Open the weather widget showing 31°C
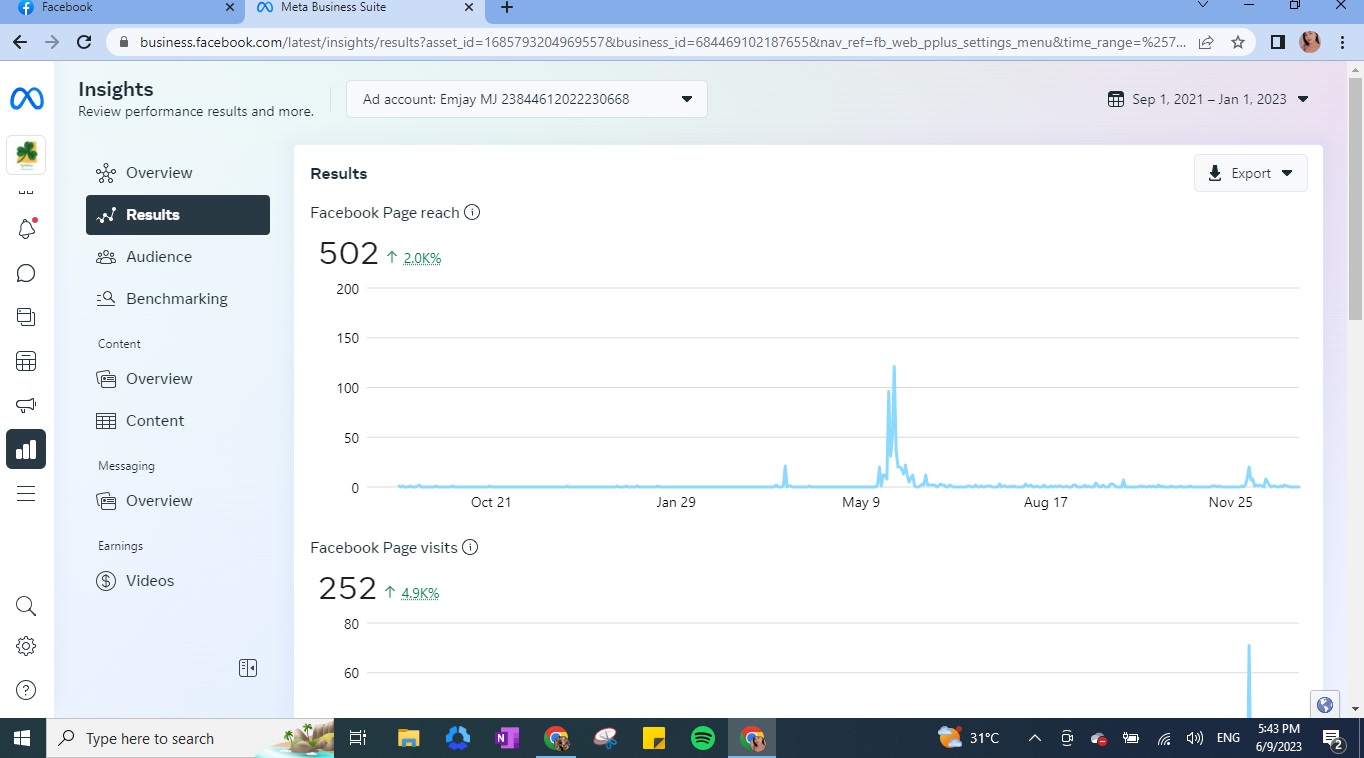 point(969,738)
